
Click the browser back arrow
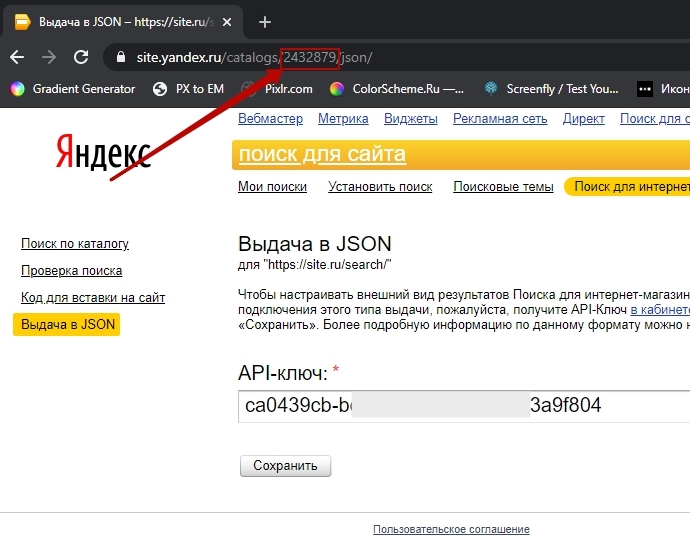tap(17, 57)
